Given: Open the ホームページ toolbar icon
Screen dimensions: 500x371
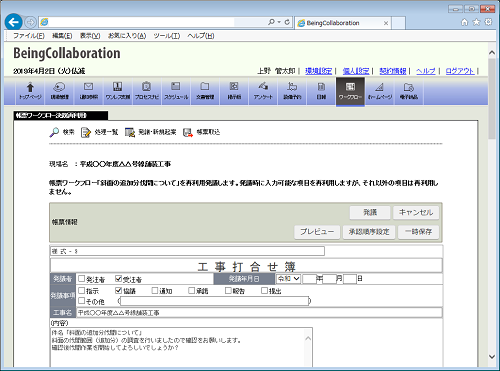Looking at the screenshot, I should click(379, 91).
